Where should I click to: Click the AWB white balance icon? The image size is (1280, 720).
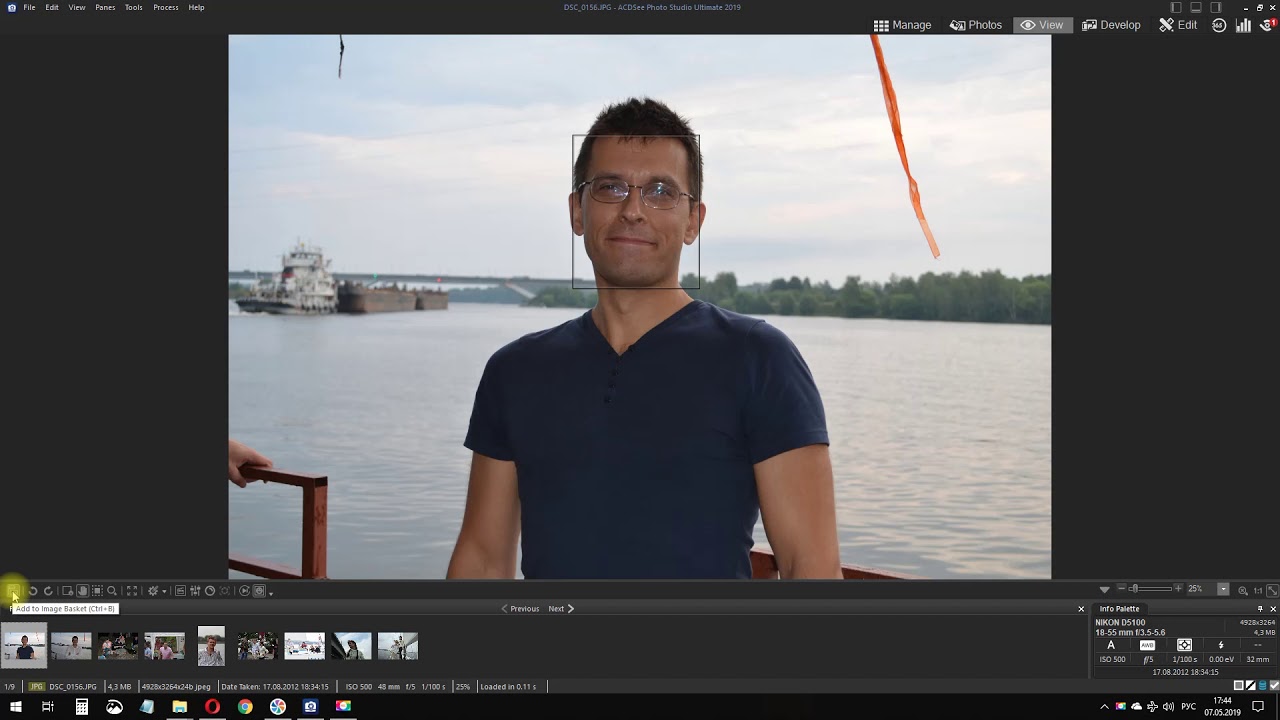click(x=1147, y=645)
